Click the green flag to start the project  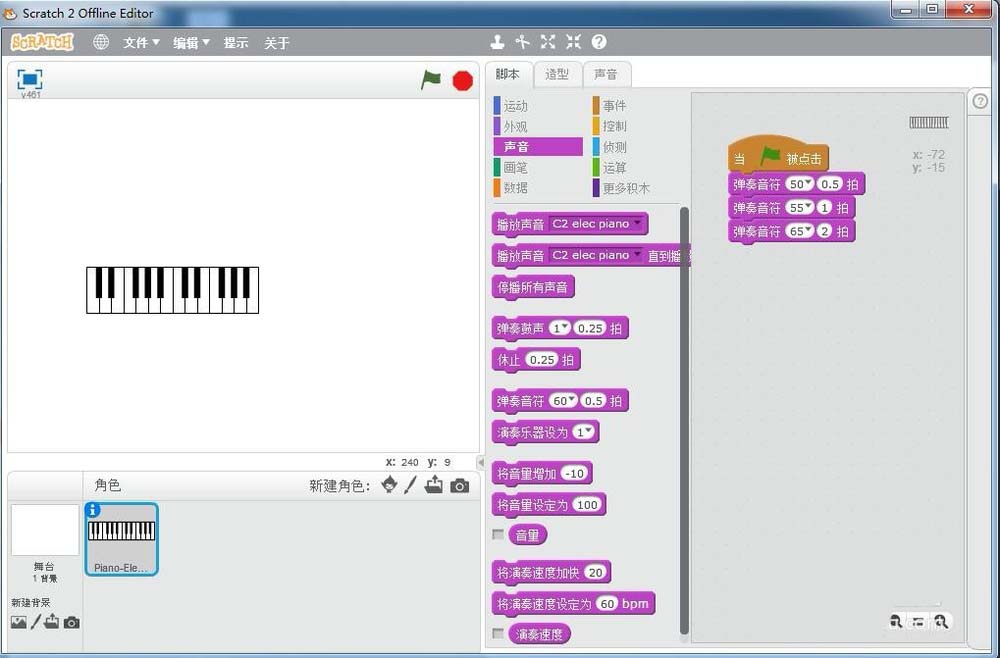click(x=431, y=81)
